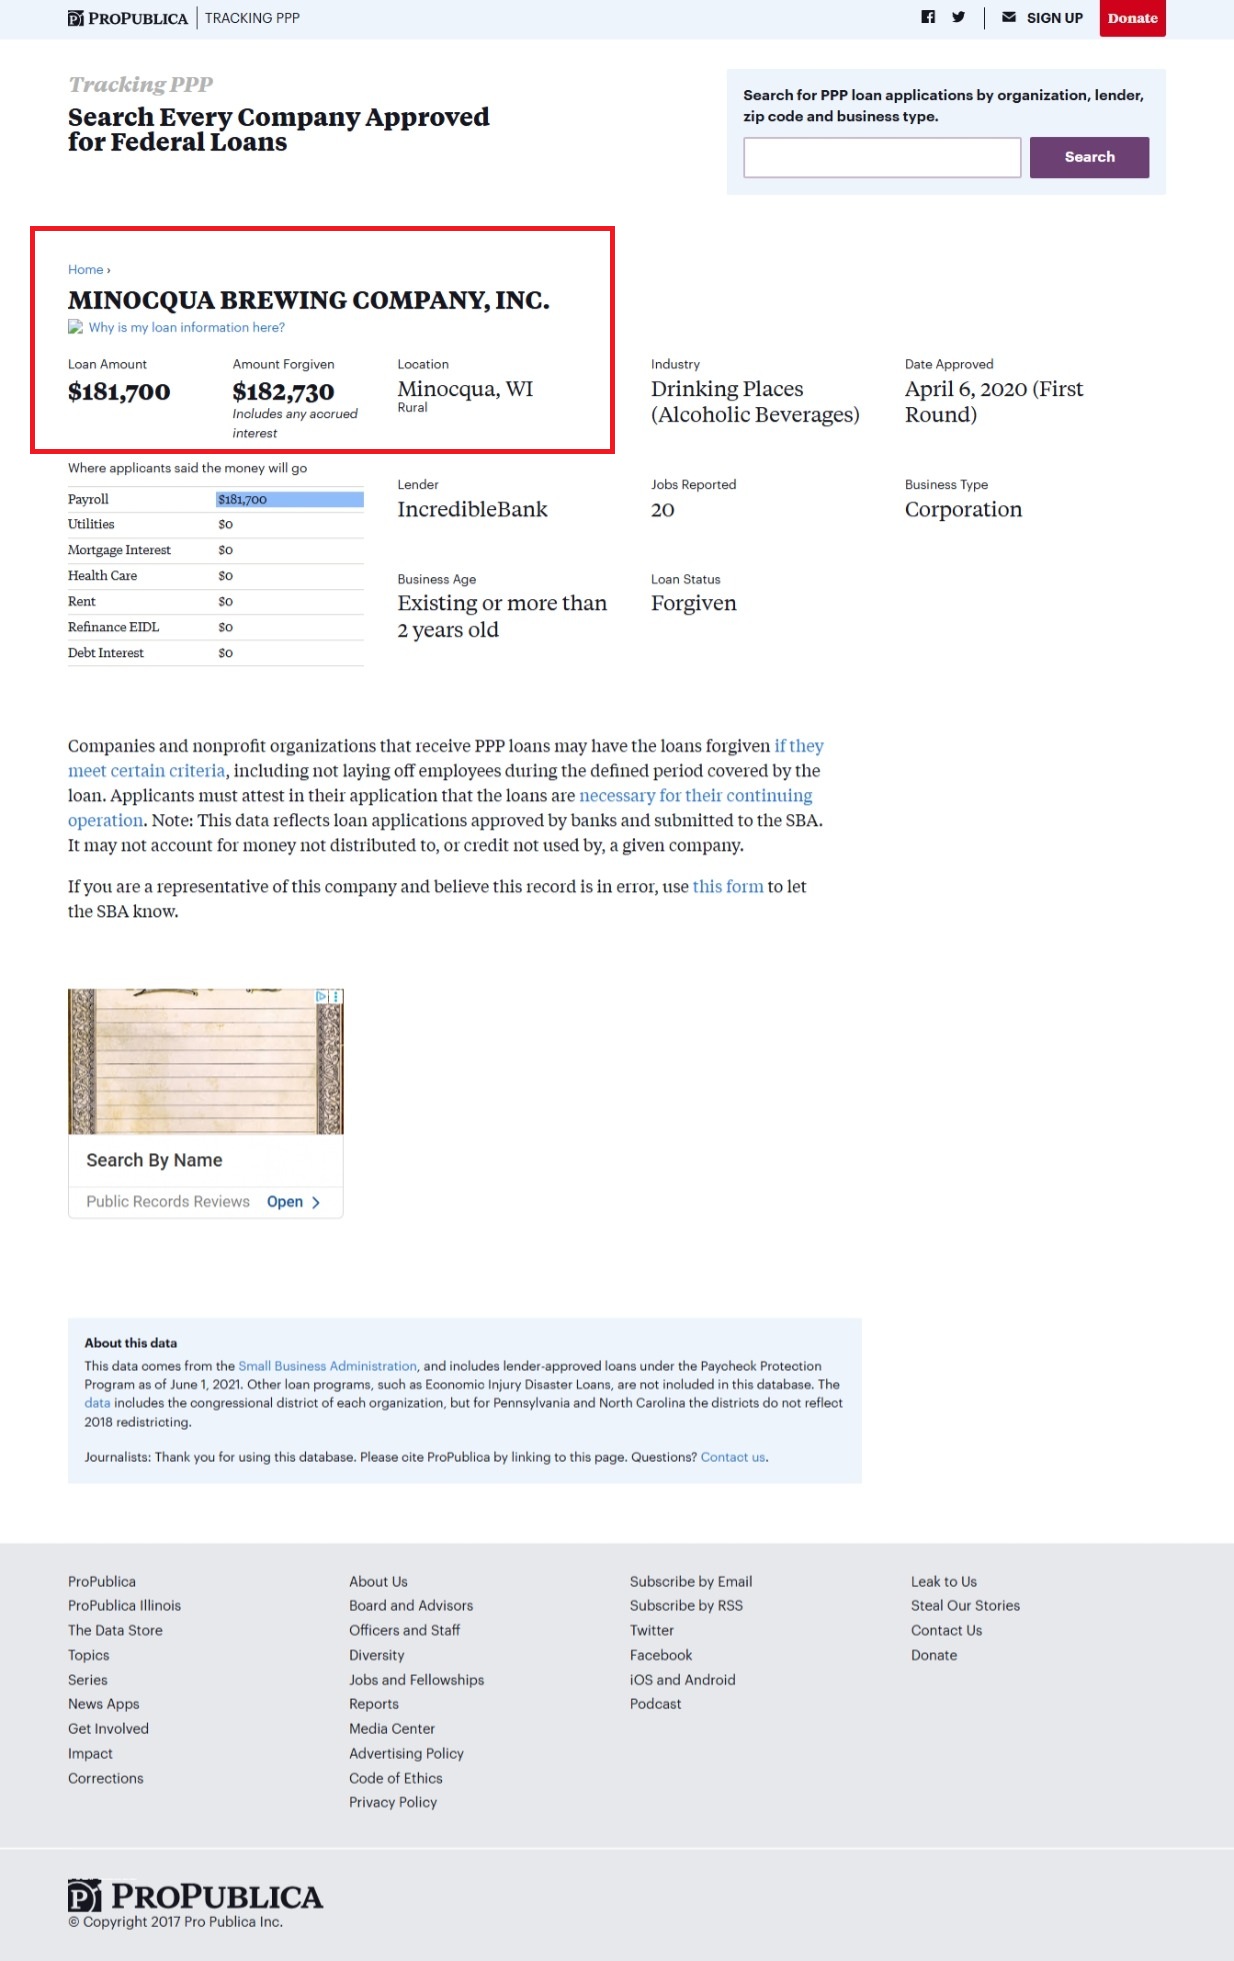Image resolution: width=1234 pixels, height=1961 pixels.
Task: Select the Forgiven loan status value
Action: click(x=693, y=603)
